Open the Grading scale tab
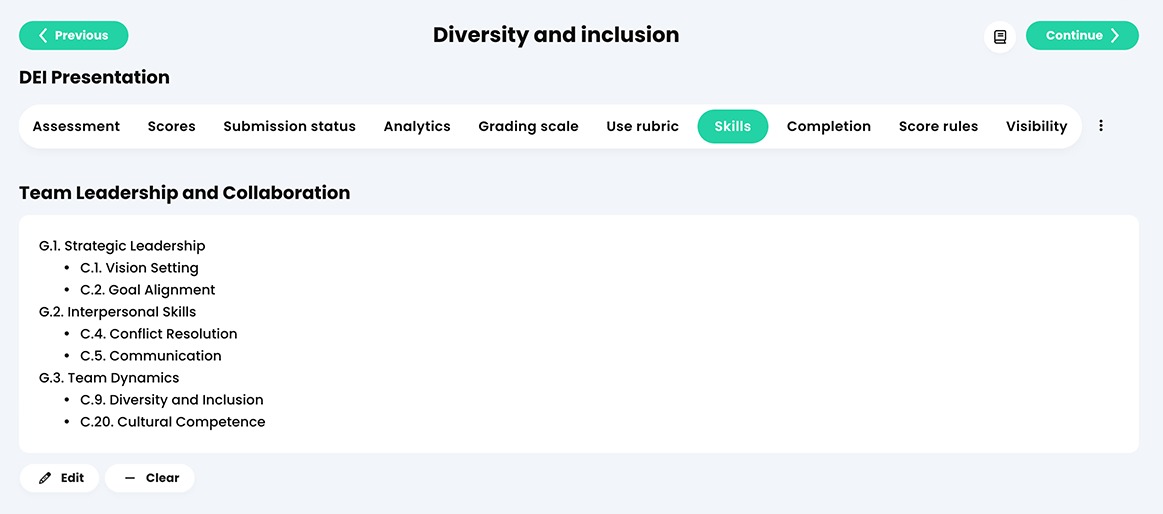1163x514 pixels. 528,127
